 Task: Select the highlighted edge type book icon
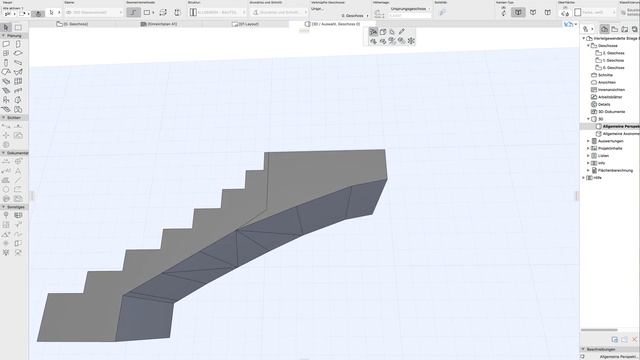point(518,13)
